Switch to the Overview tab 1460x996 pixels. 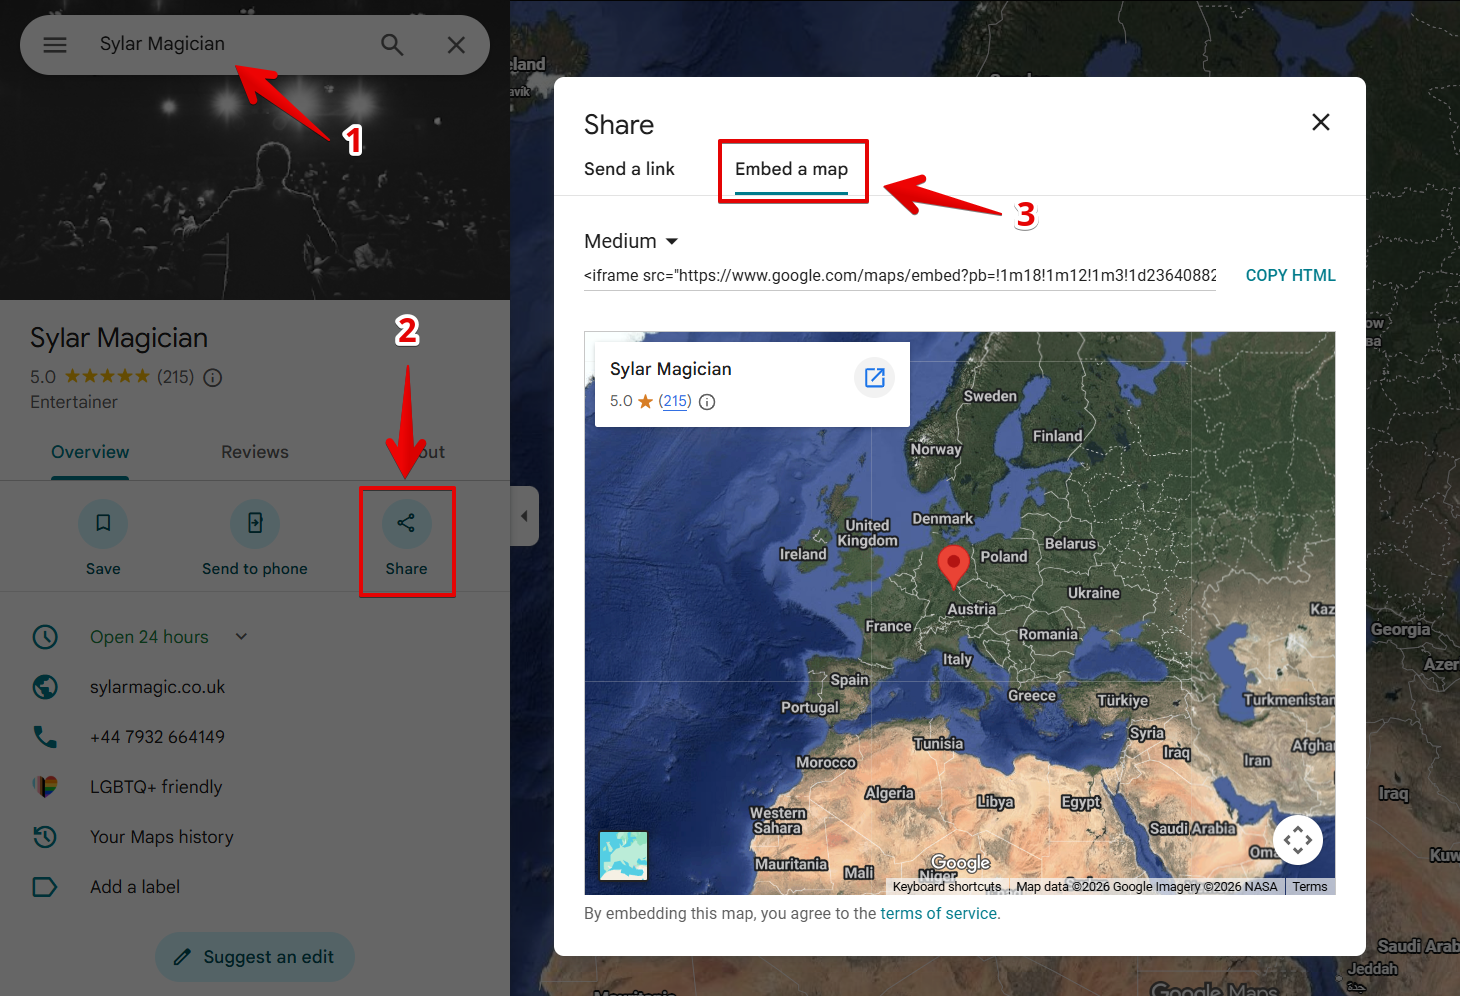(x=90, y=452)
